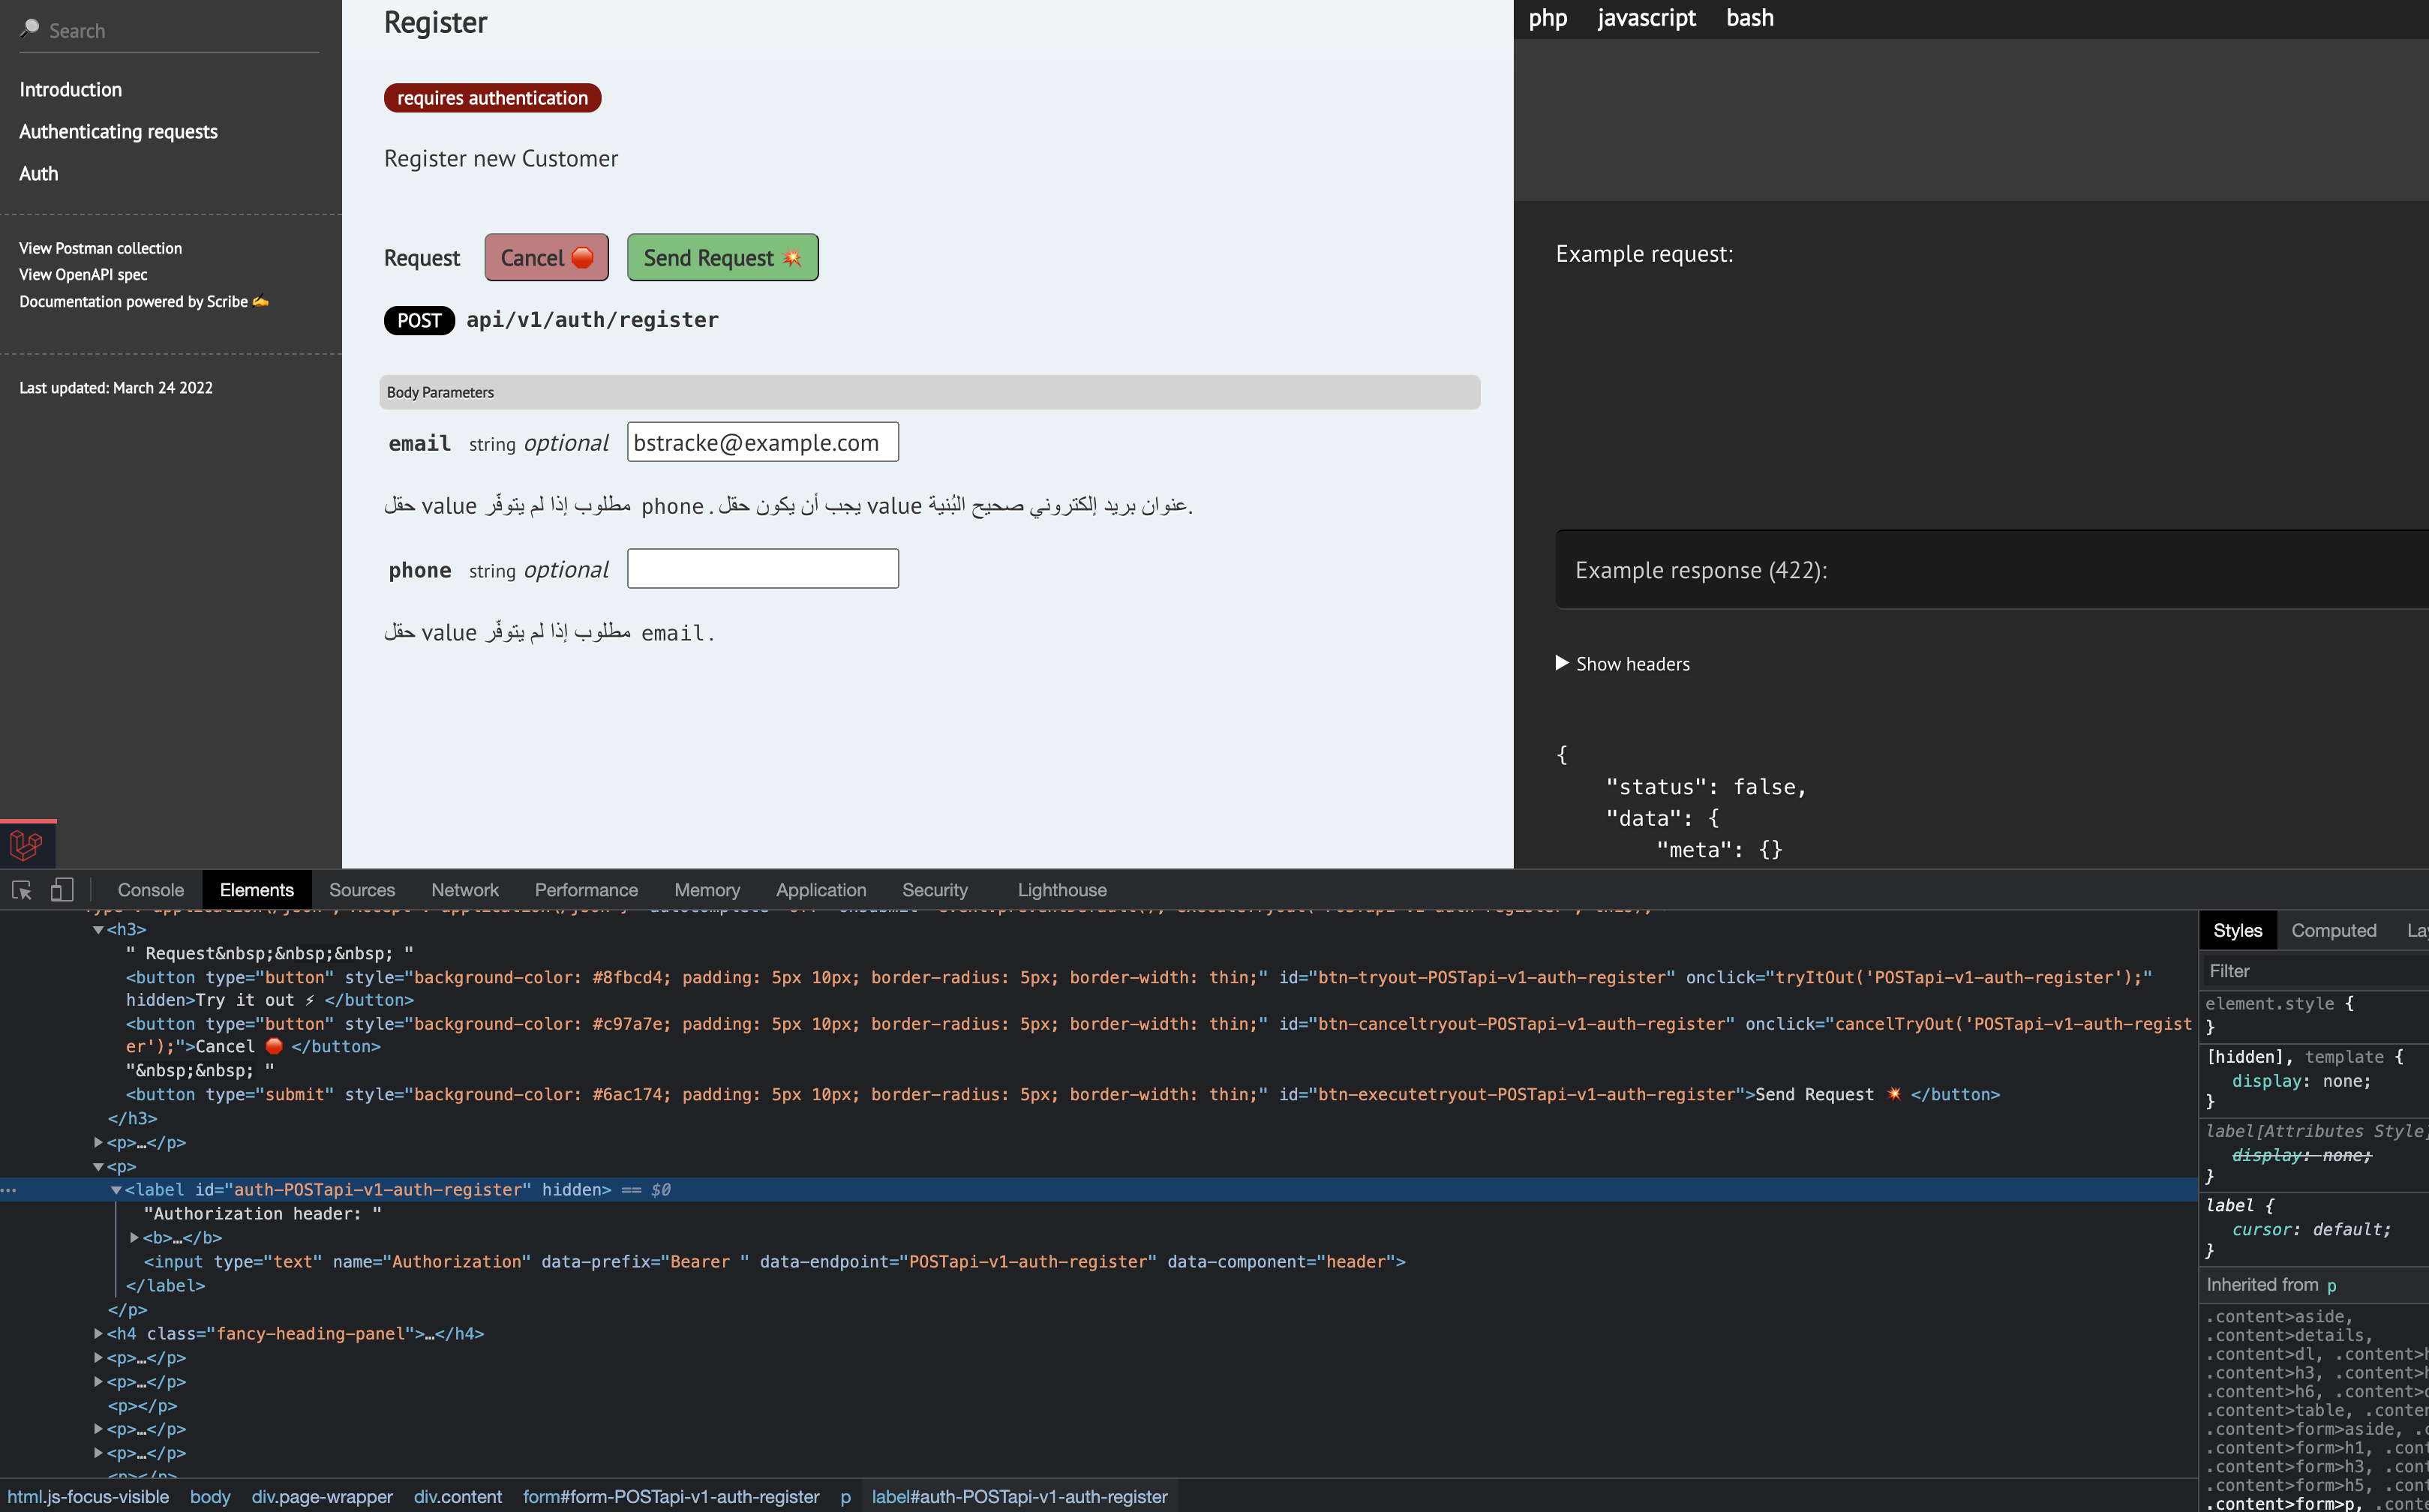The width and height of the screenshot is (2429, 1512).
Task: Cancel the request with the Cancel button
Action: click(x=546, y=257)
